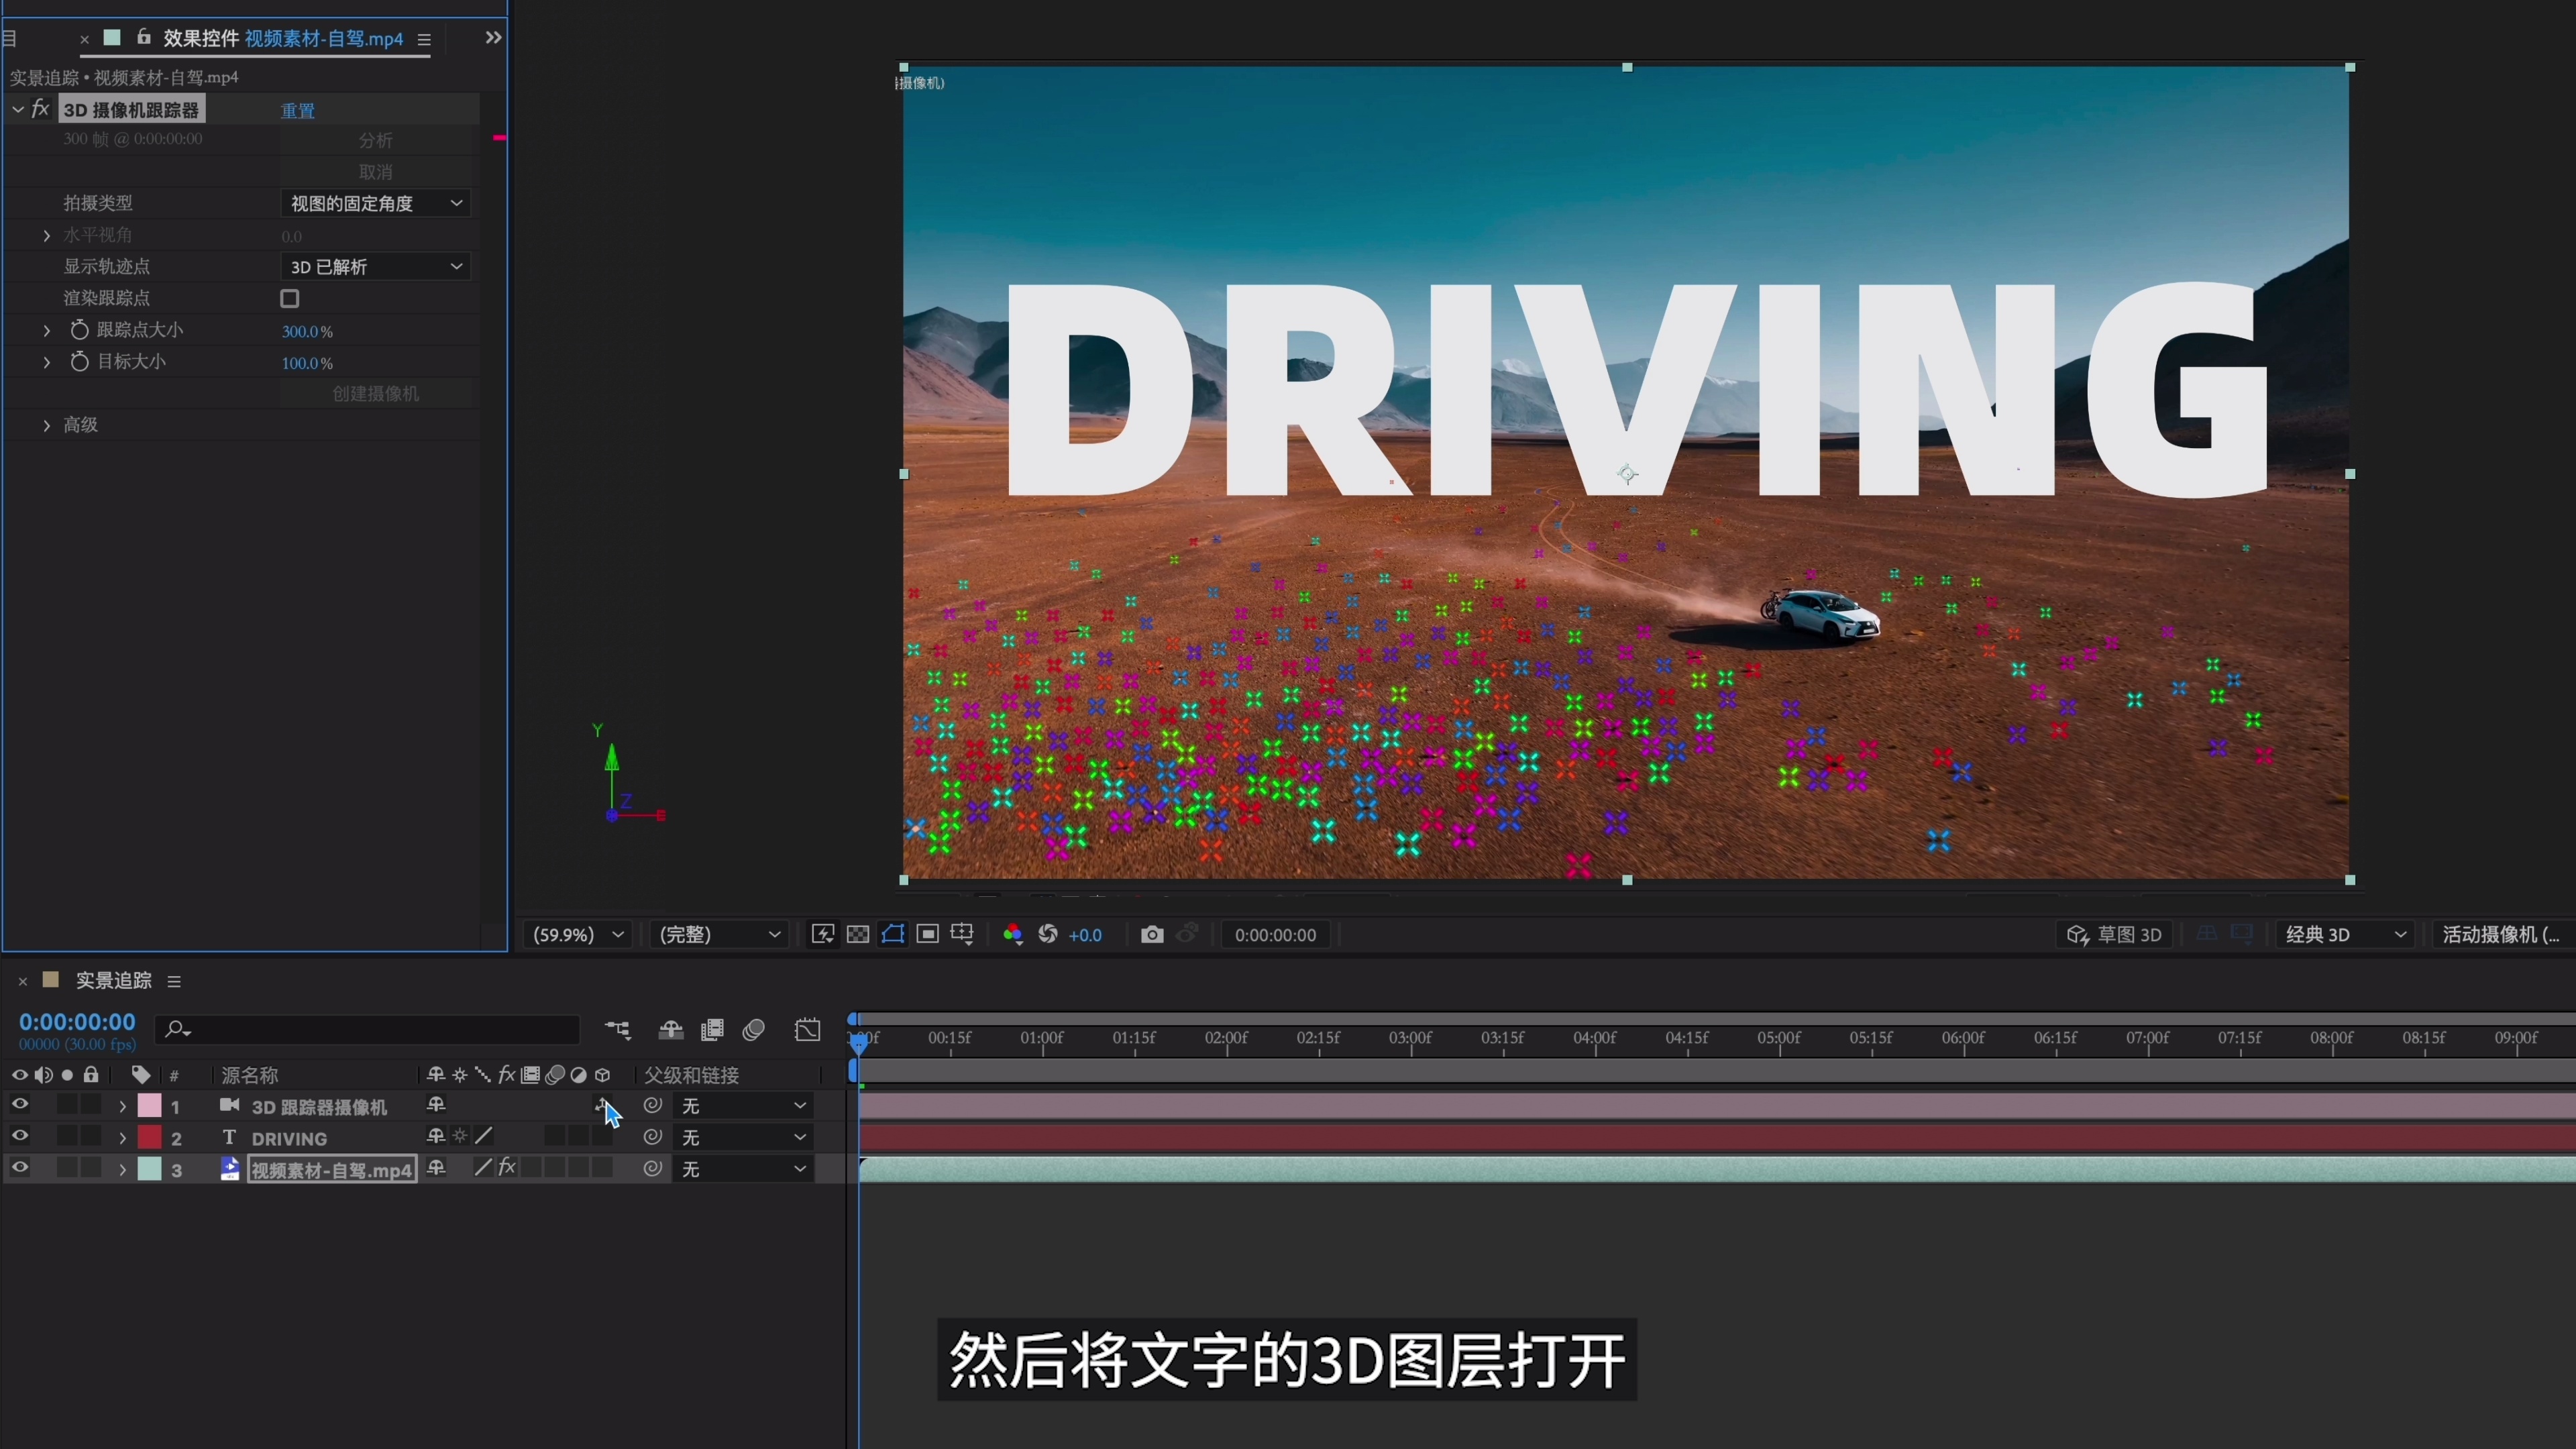Open 经典 3D renderer dropdown

[2345, 934]
